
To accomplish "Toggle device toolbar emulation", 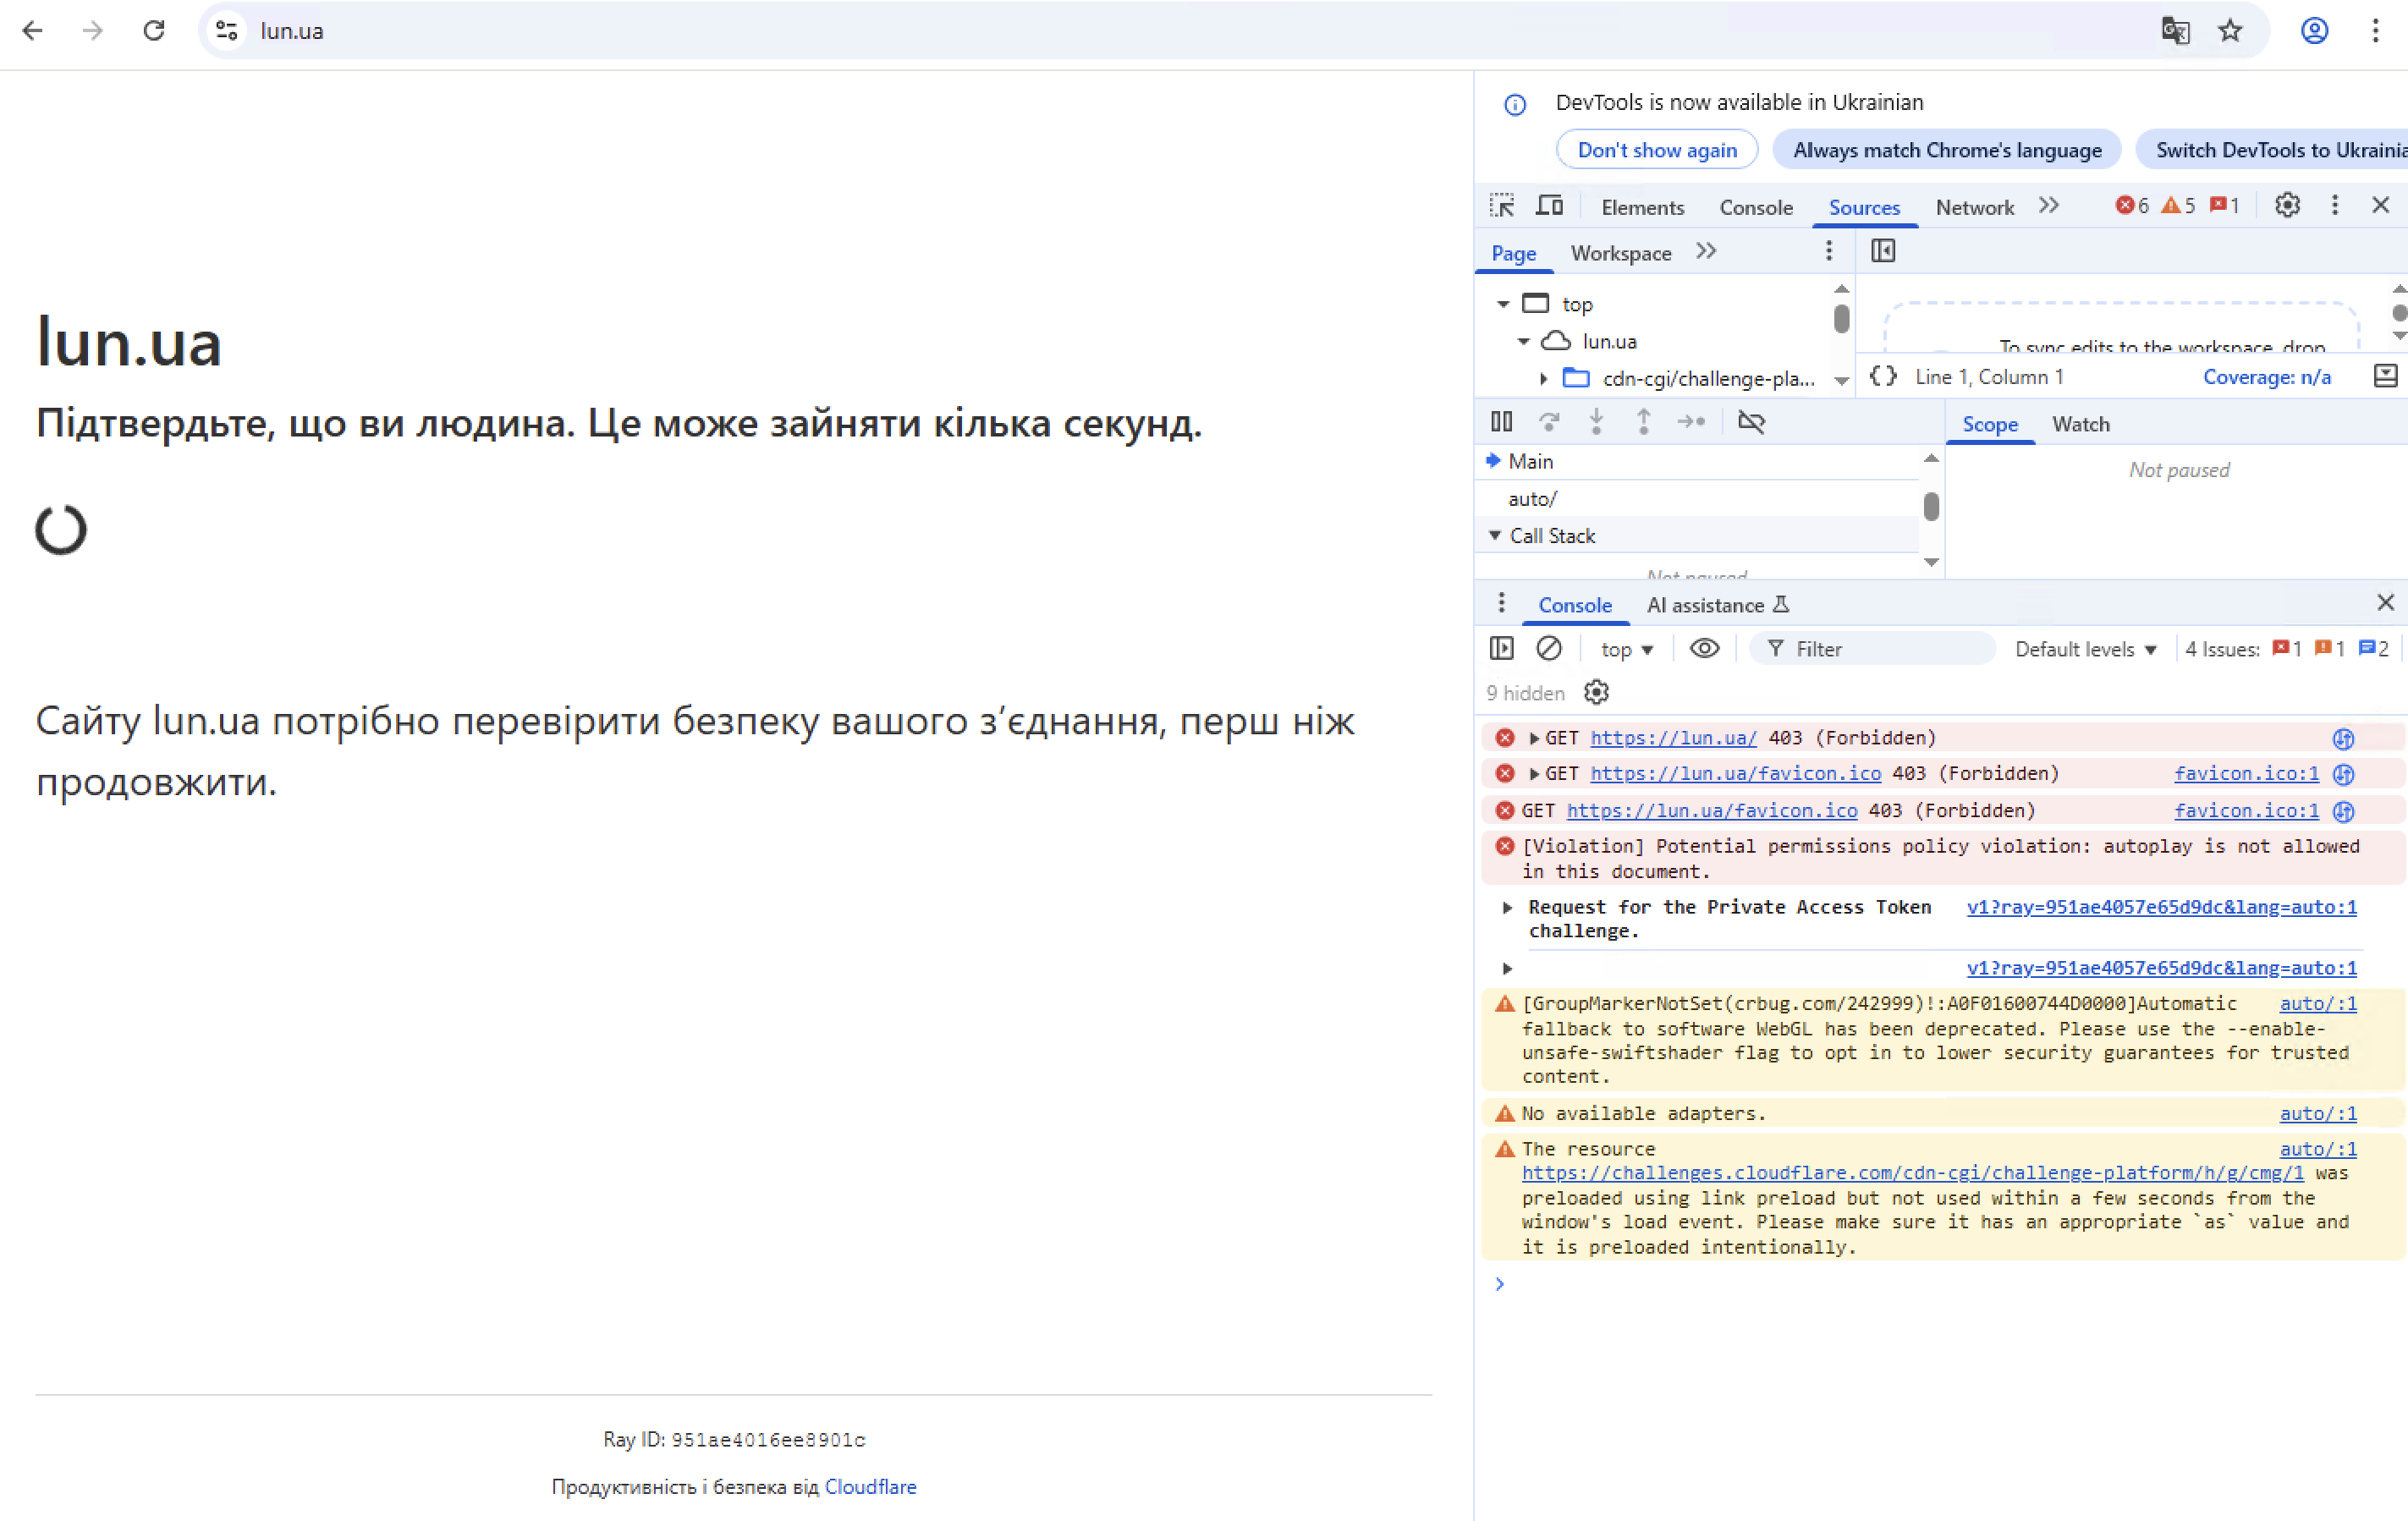I will [x=1549, y=206].
